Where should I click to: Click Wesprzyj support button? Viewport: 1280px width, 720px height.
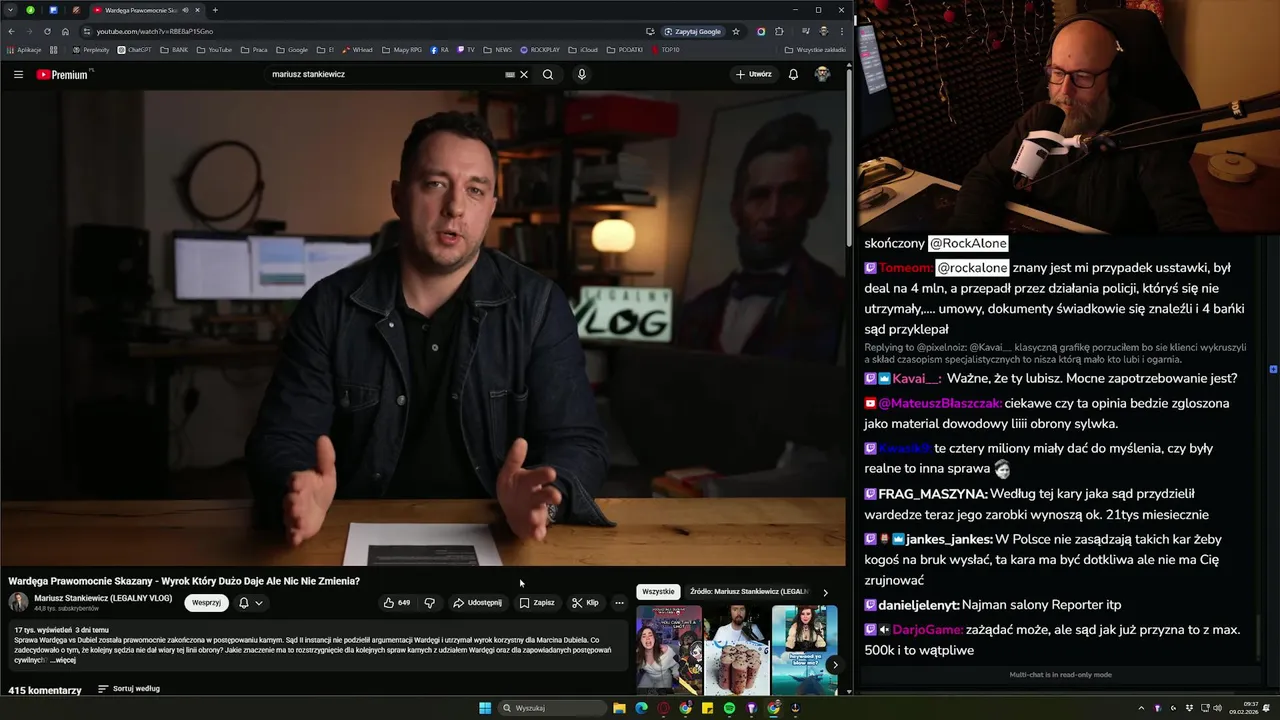pos(206,603)
